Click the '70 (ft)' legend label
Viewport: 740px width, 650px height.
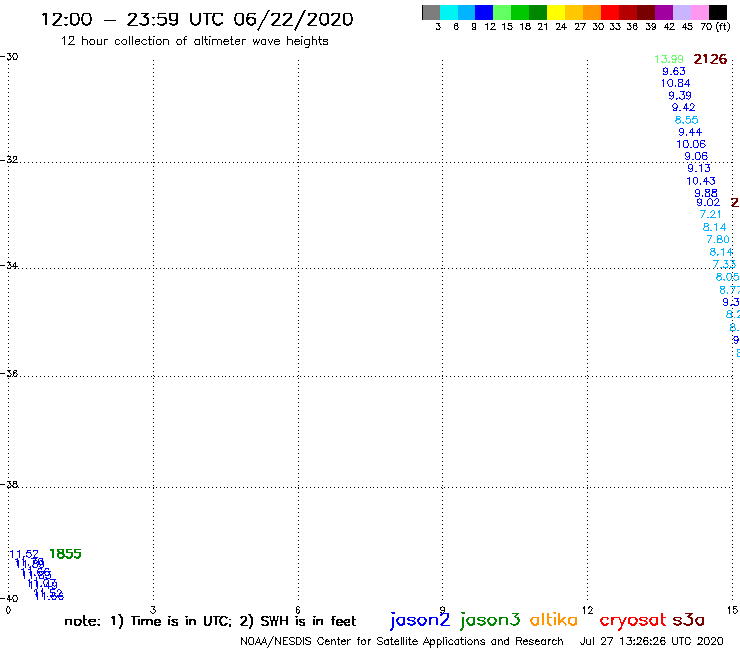pyautogui.click(x=715, y=27)
